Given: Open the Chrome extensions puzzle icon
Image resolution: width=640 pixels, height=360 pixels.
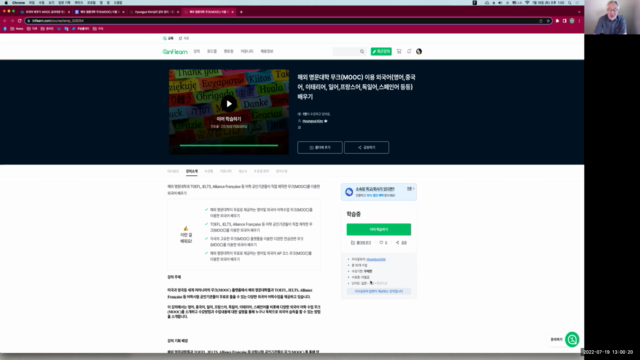Looking at the screenshot, I should 557,21.
